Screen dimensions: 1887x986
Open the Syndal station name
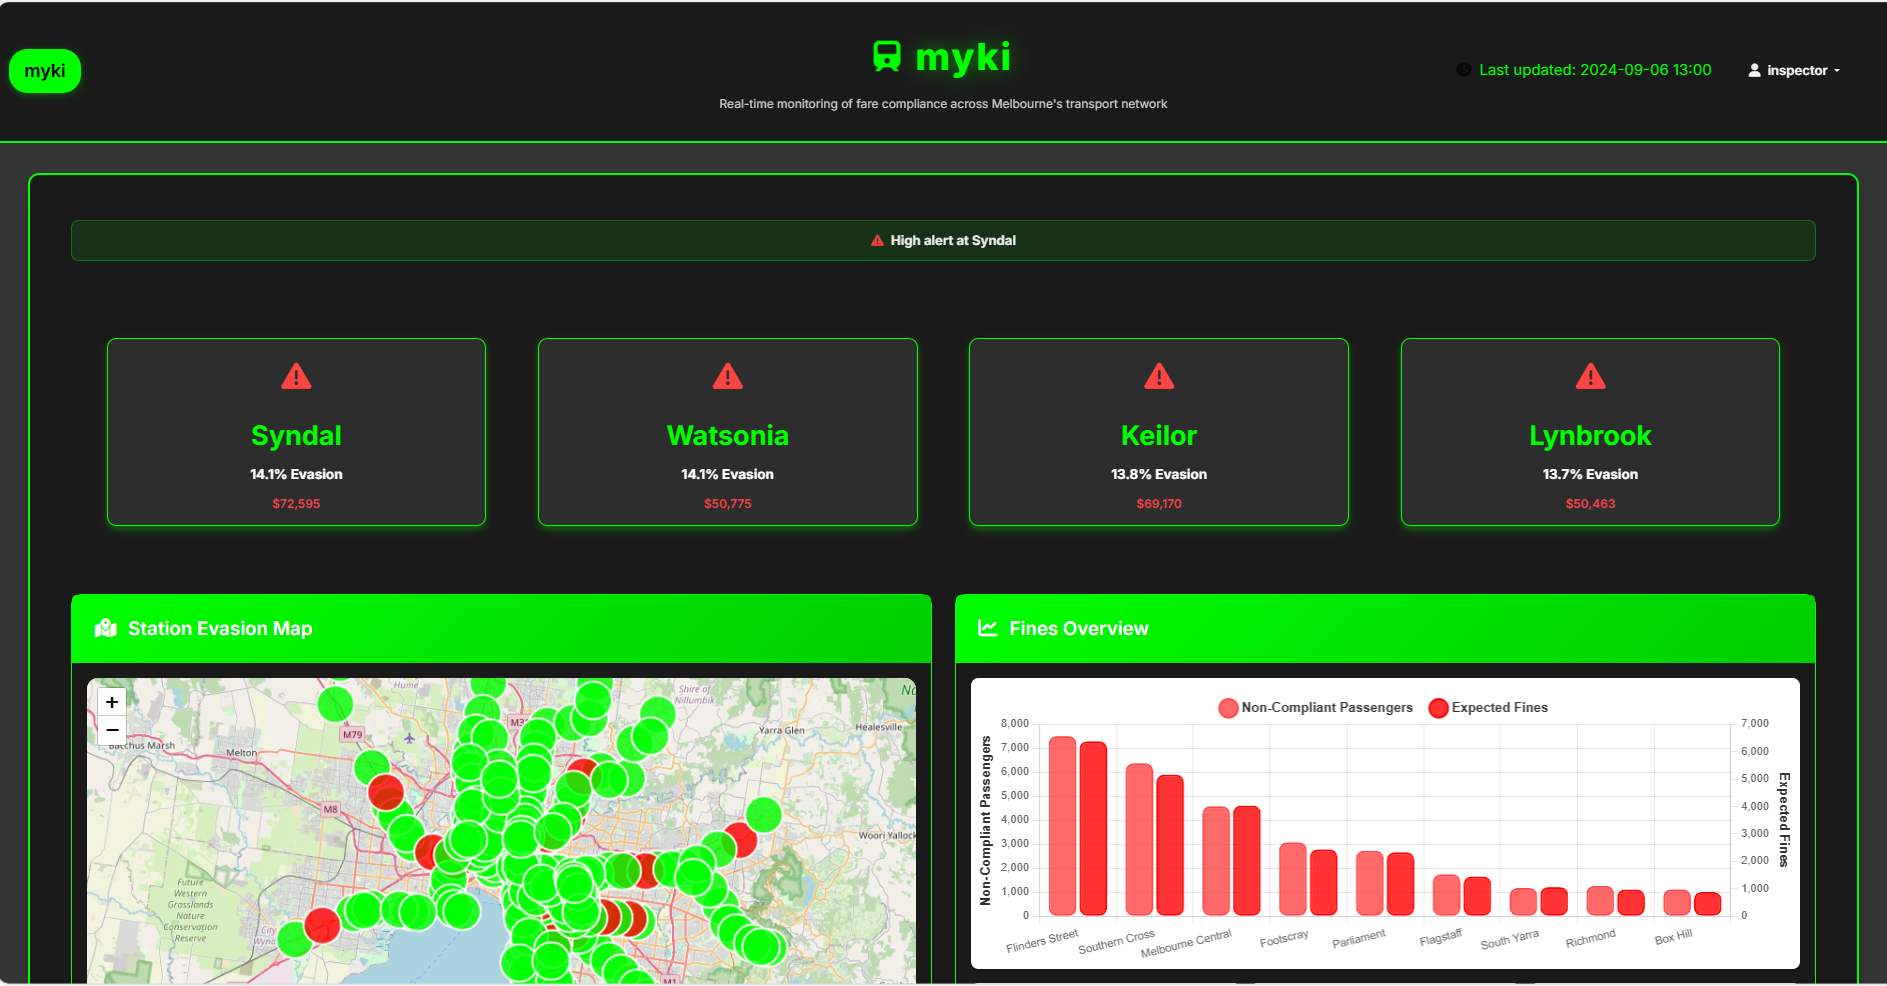coord(296,436)
